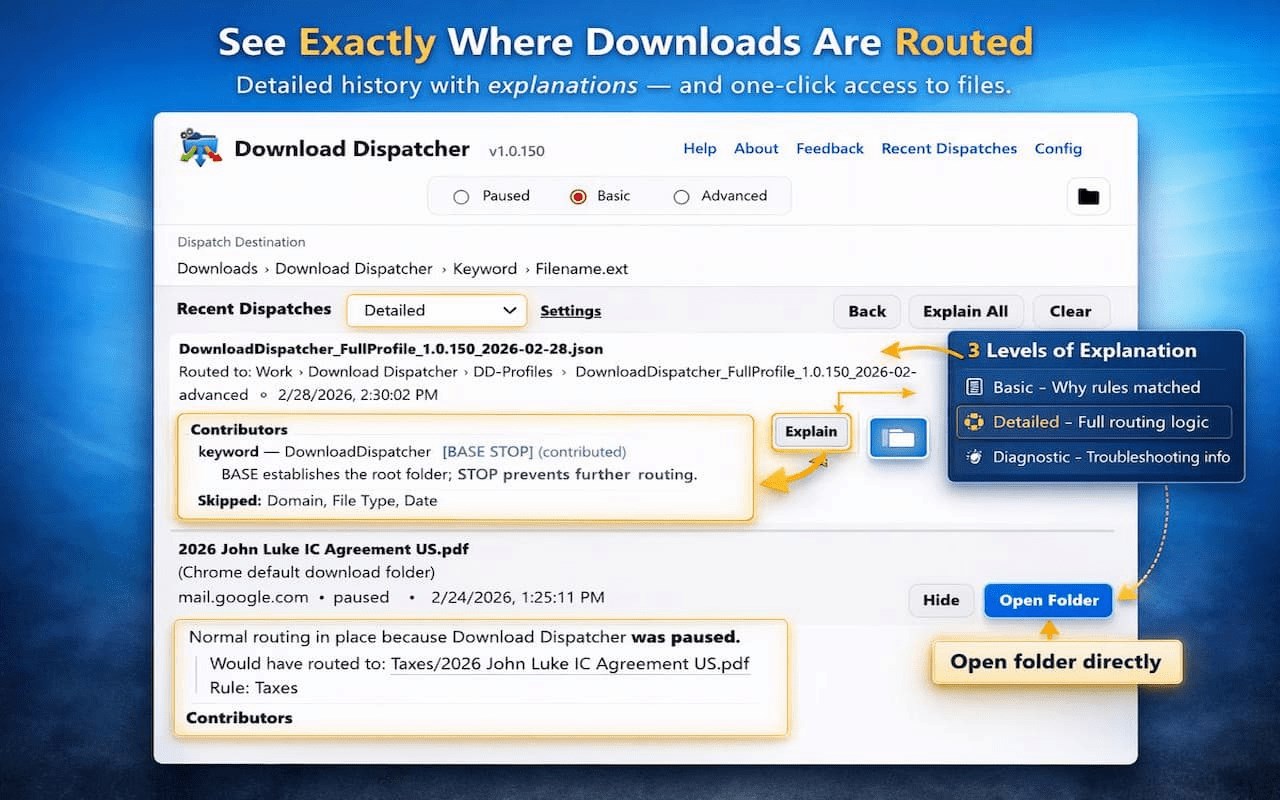
Task: Select the Advanced mode radio button
Action: (x=681, y=197)
